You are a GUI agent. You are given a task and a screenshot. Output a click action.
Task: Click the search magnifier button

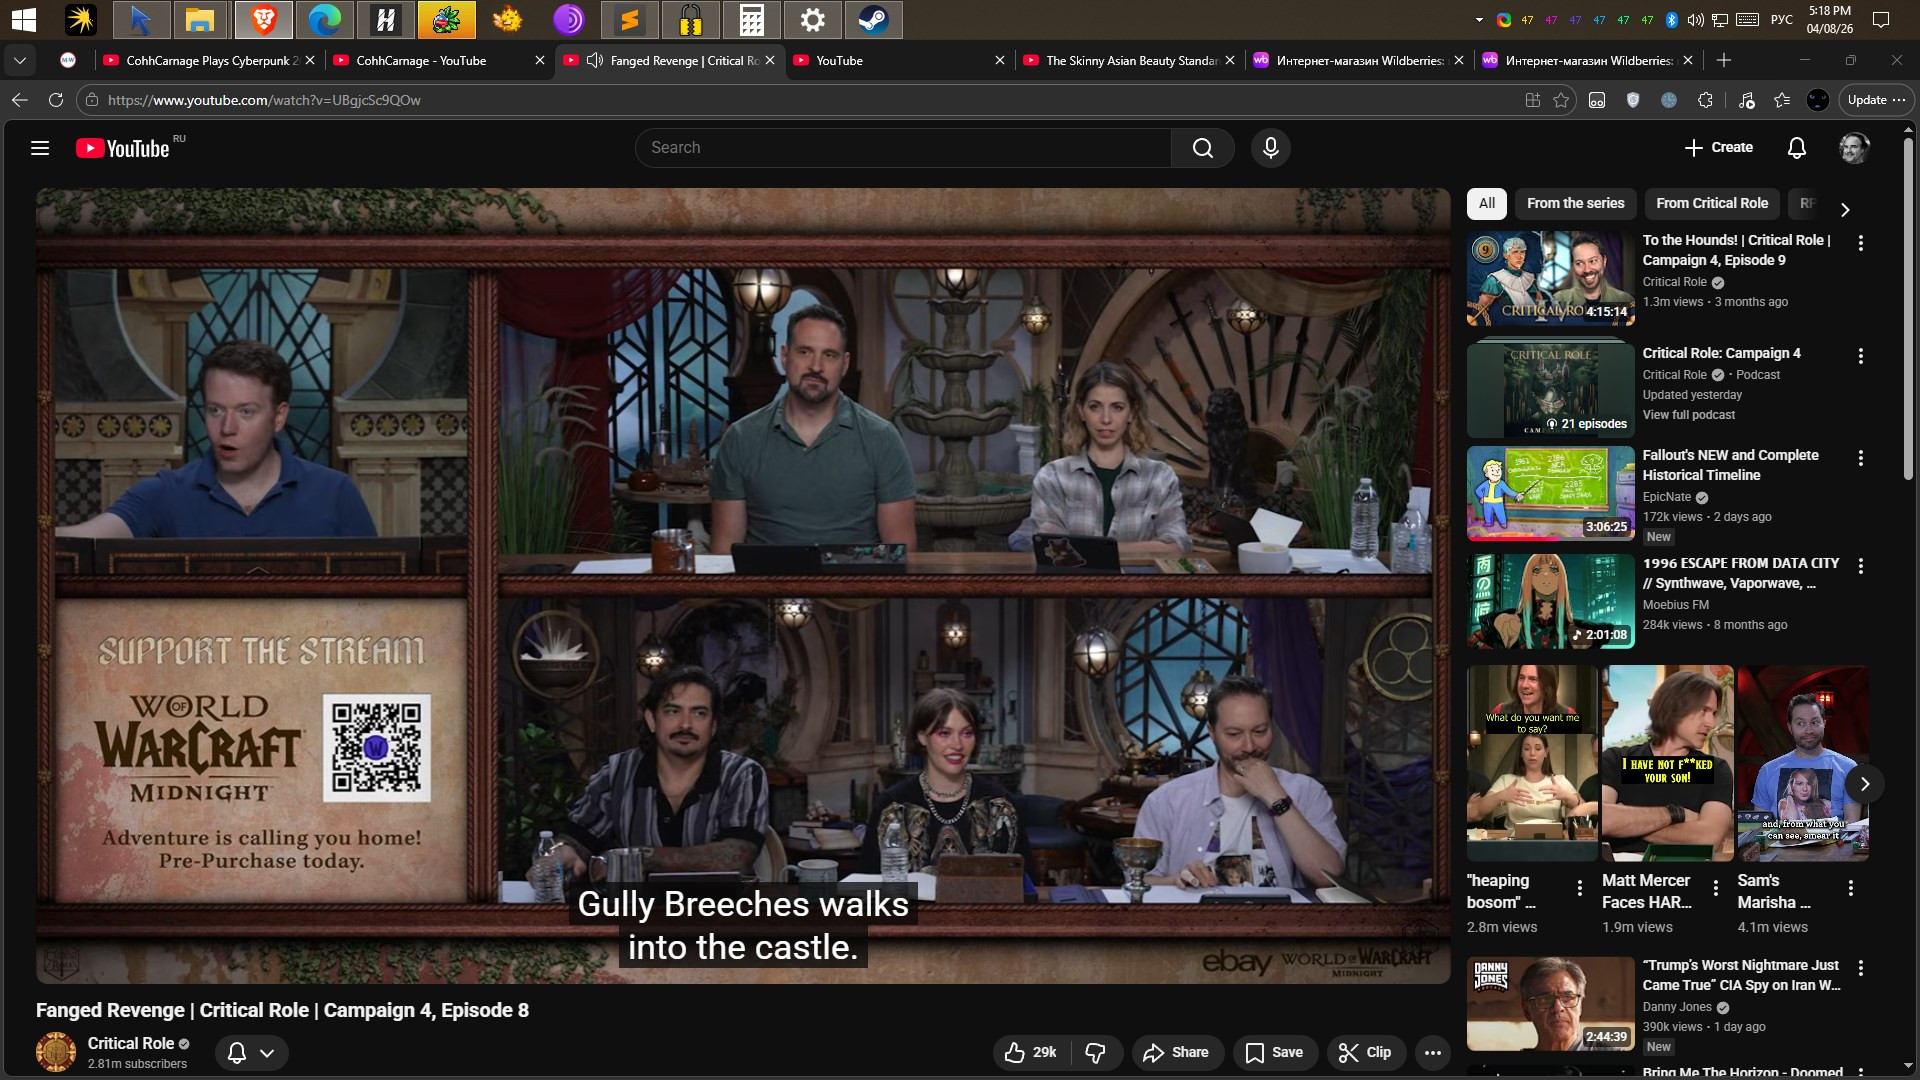click(1202, 148)
